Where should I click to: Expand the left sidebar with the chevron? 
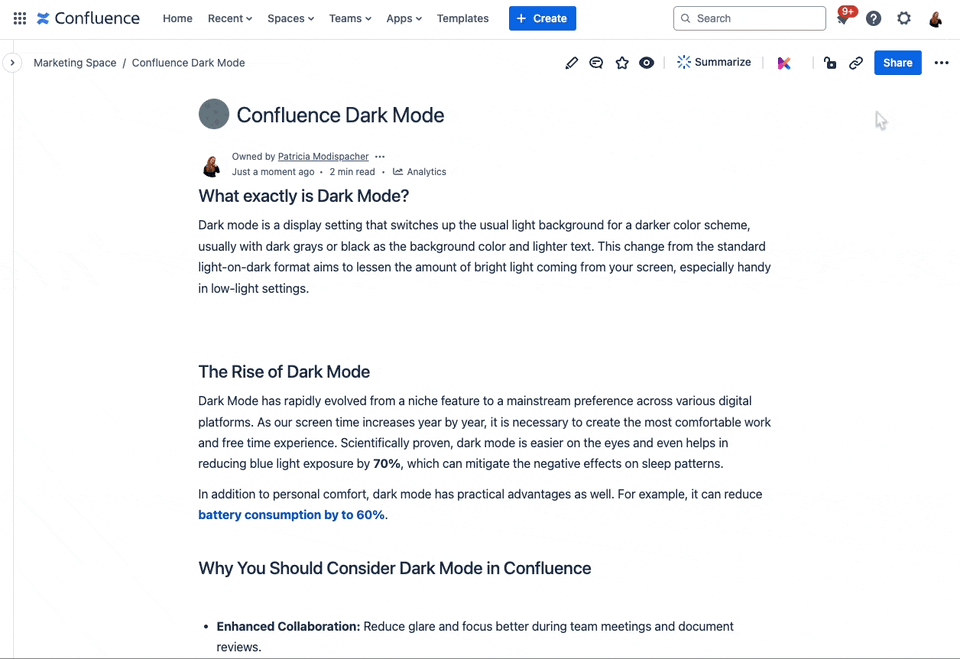[13, 62]
